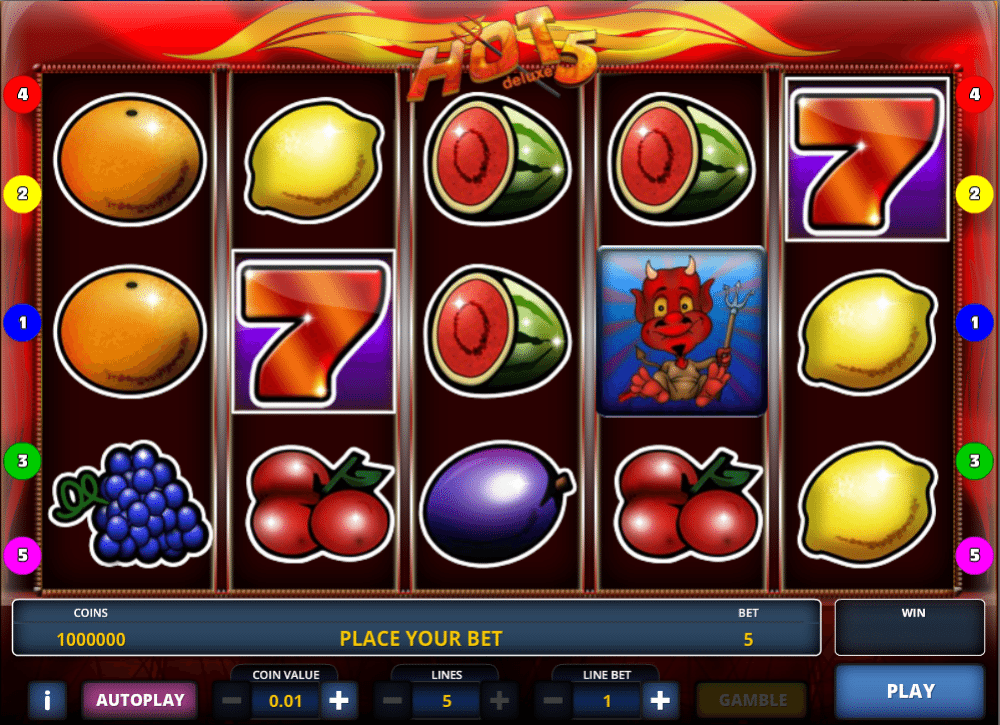Viewport: 1000px width, 725px height.
Task: Open the info paytable button
Action: (47, 700)
